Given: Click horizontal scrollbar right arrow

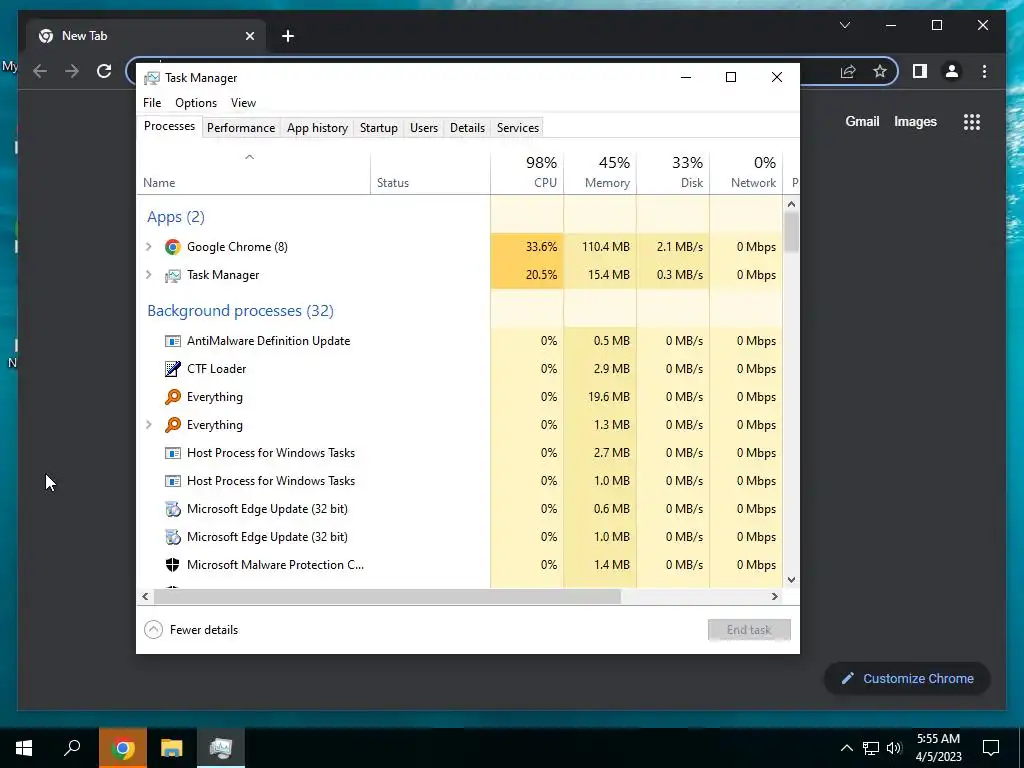Looking at the screenshot, I should click(x=775, y=596).
